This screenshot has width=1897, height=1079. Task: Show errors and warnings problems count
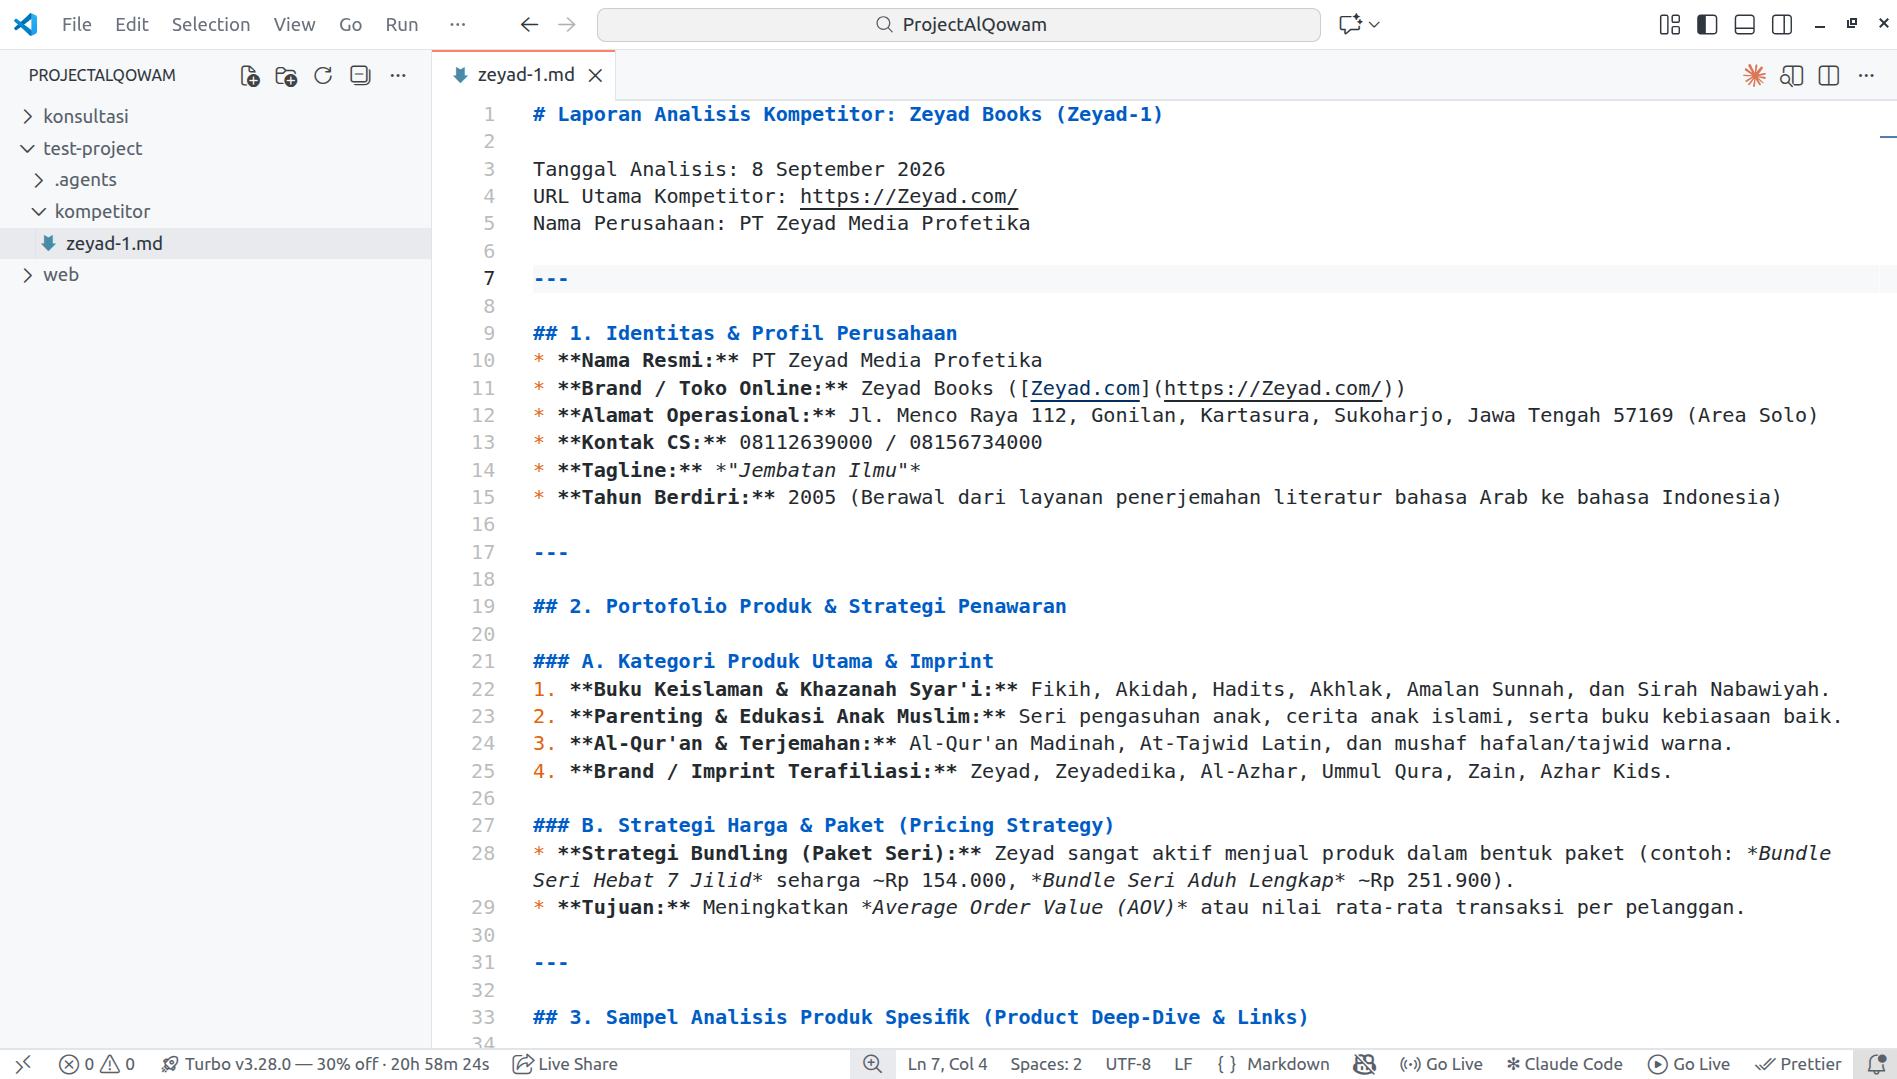click(x=97, y=1064)
